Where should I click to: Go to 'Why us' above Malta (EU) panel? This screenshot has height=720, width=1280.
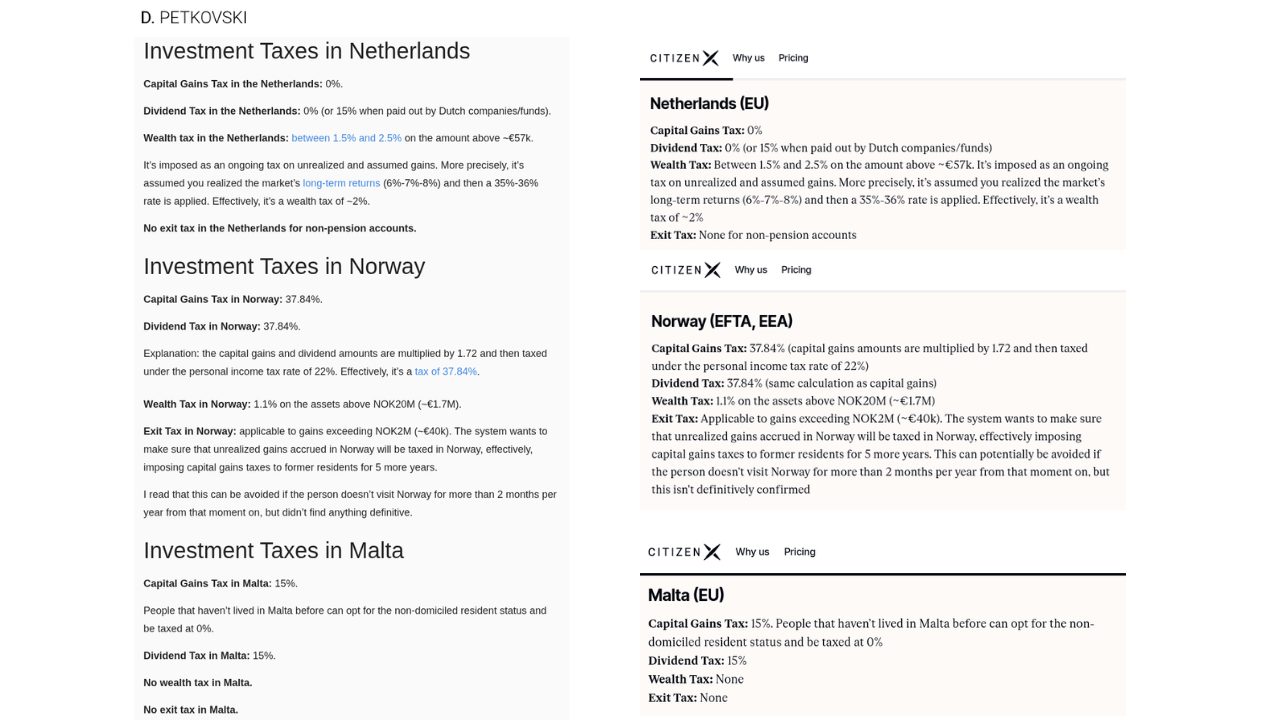pos(752,552)
